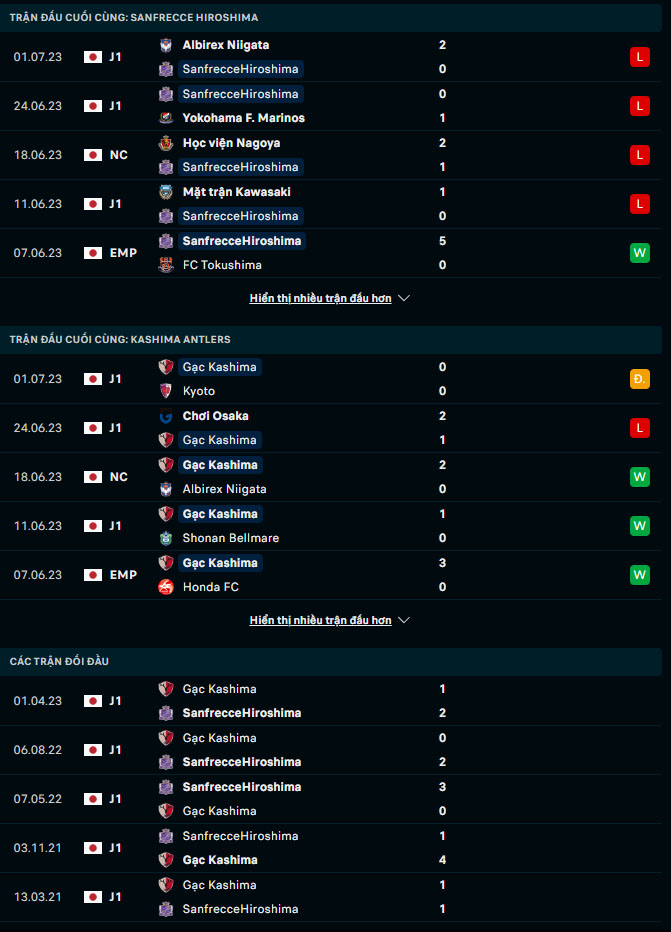The height and width of the screenshot is (932, 671).
Task: Click the Albirex Niigata club crest in the 01.07.23 match
Action: click(166, 45)
